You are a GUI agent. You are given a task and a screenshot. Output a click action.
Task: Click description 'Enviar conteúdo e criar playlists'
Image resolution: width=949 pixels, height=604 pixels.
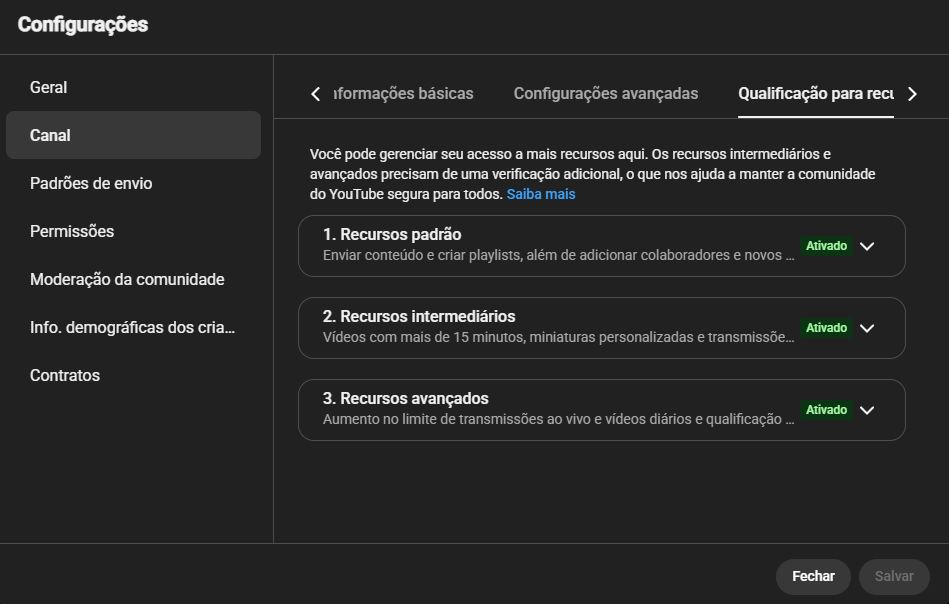[558, 255]
